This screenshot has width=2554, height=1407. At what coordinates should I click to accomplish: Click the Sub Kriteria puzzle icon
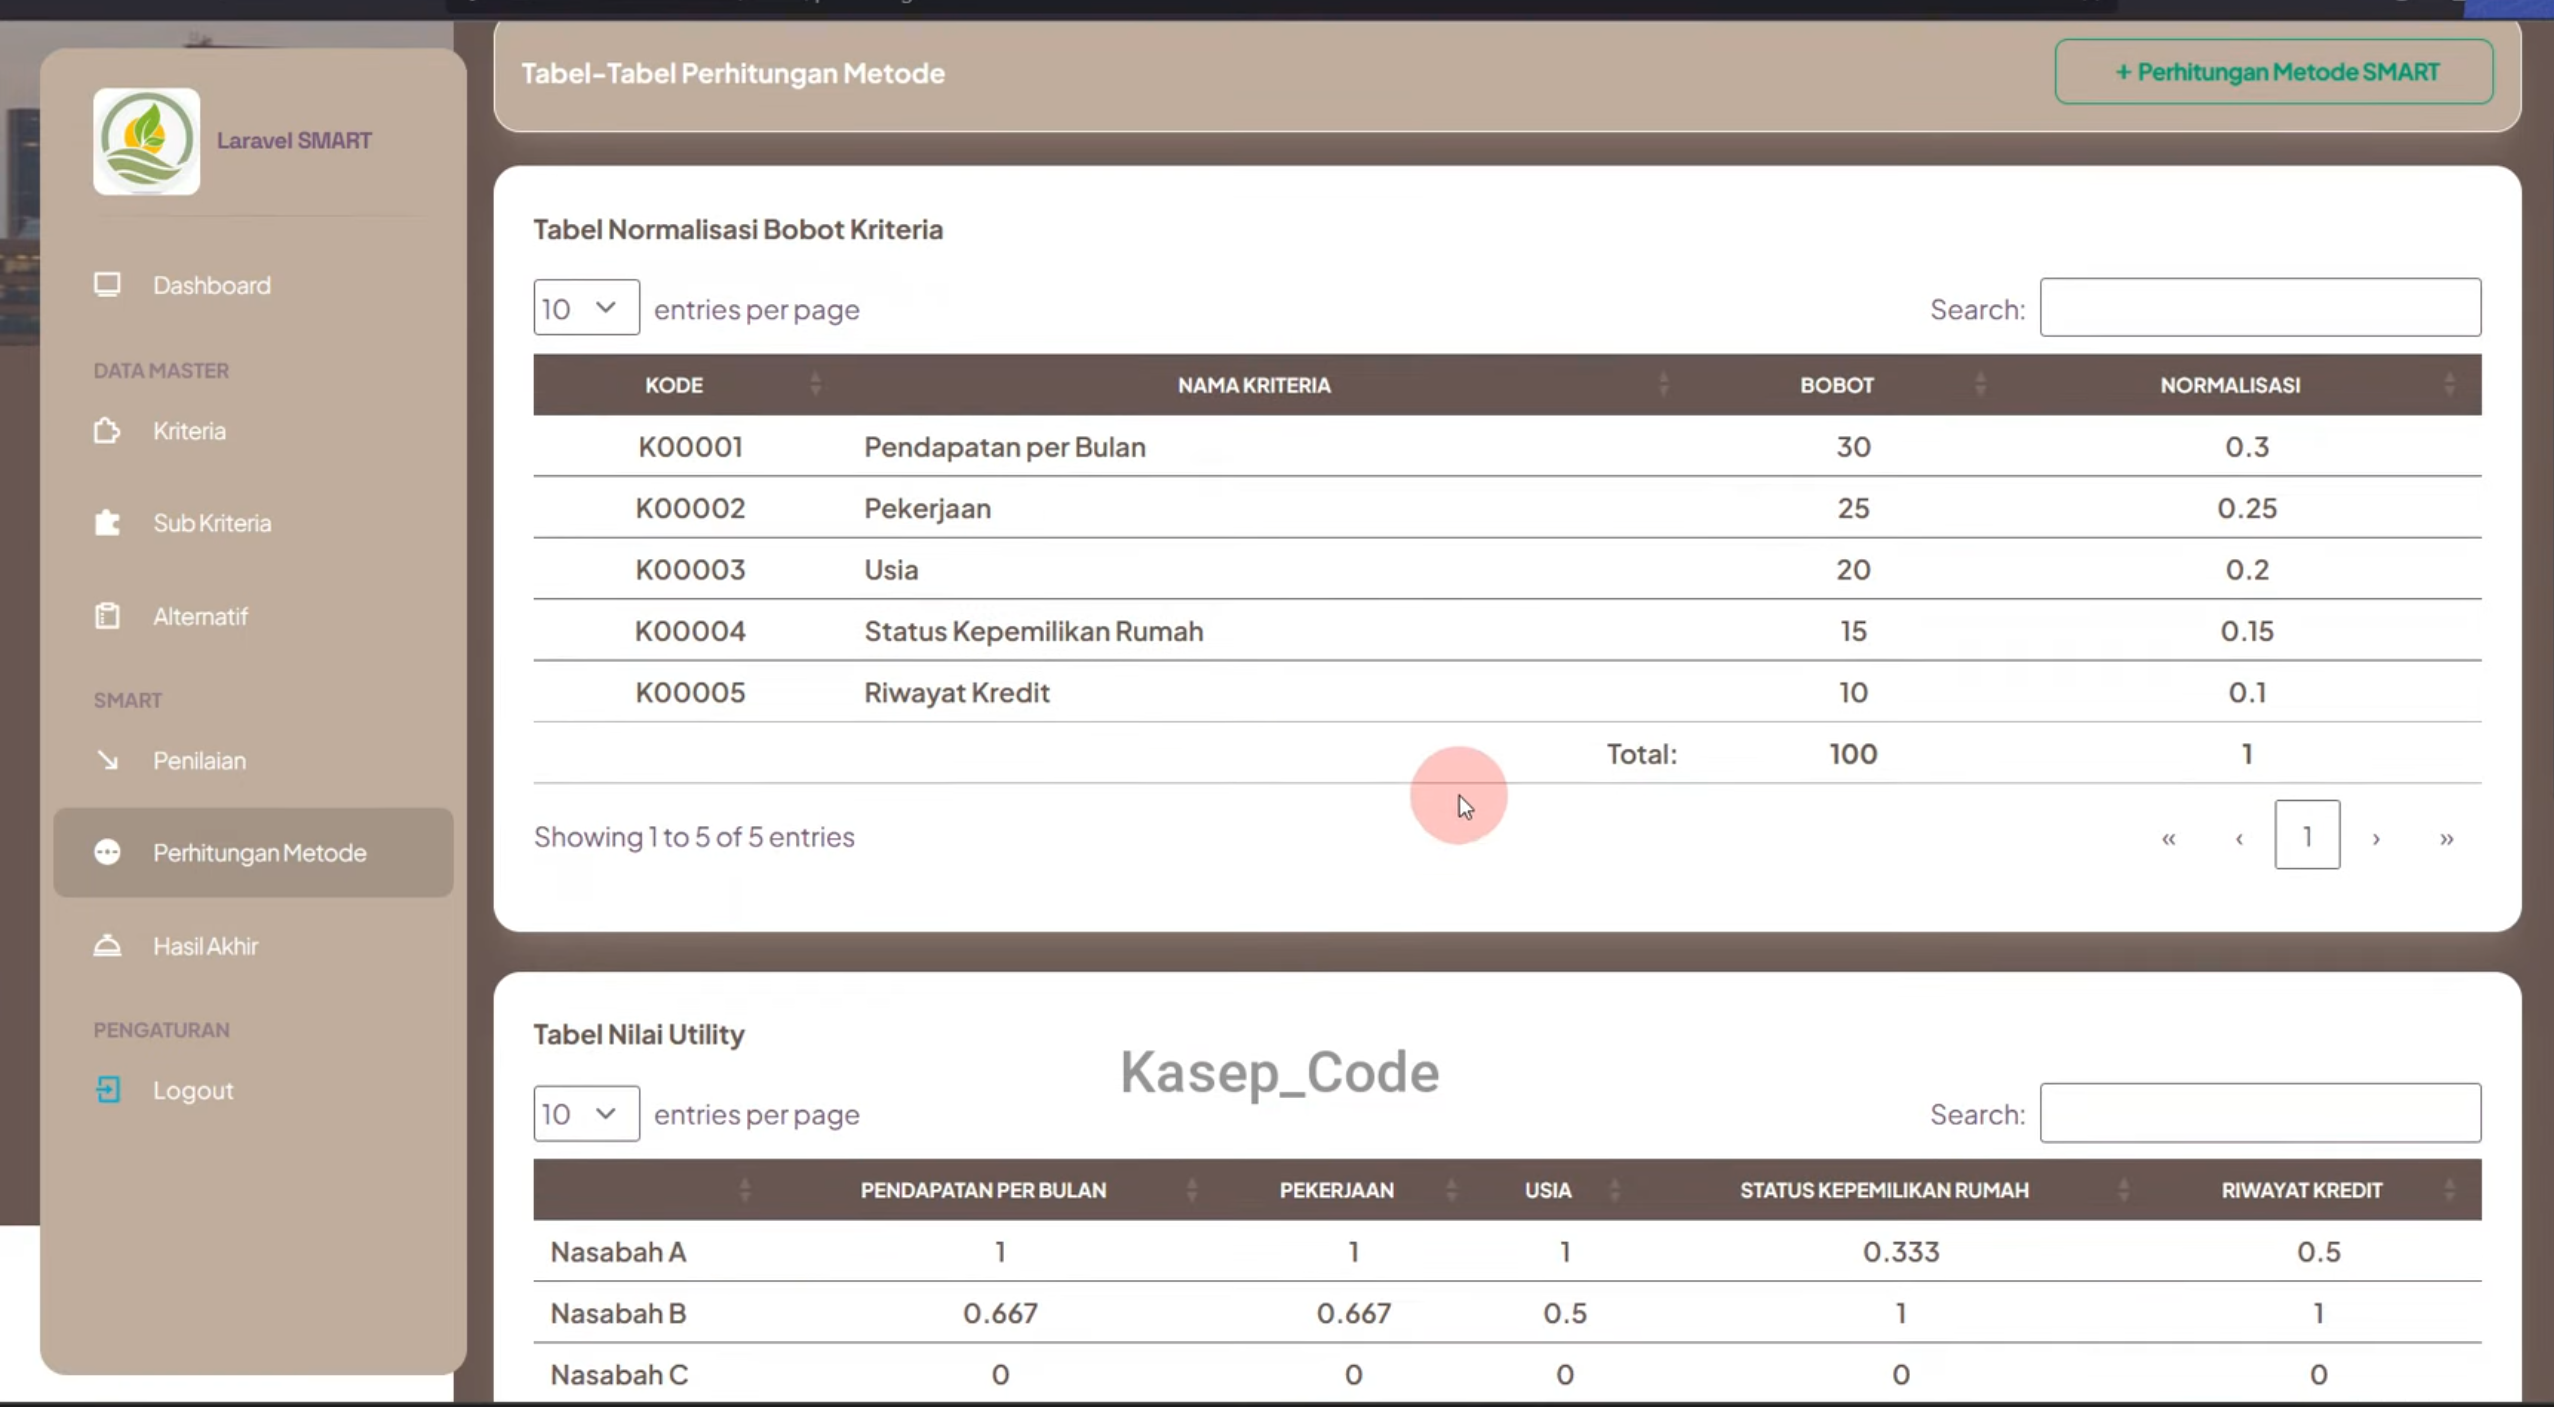[x=107, y=523]
